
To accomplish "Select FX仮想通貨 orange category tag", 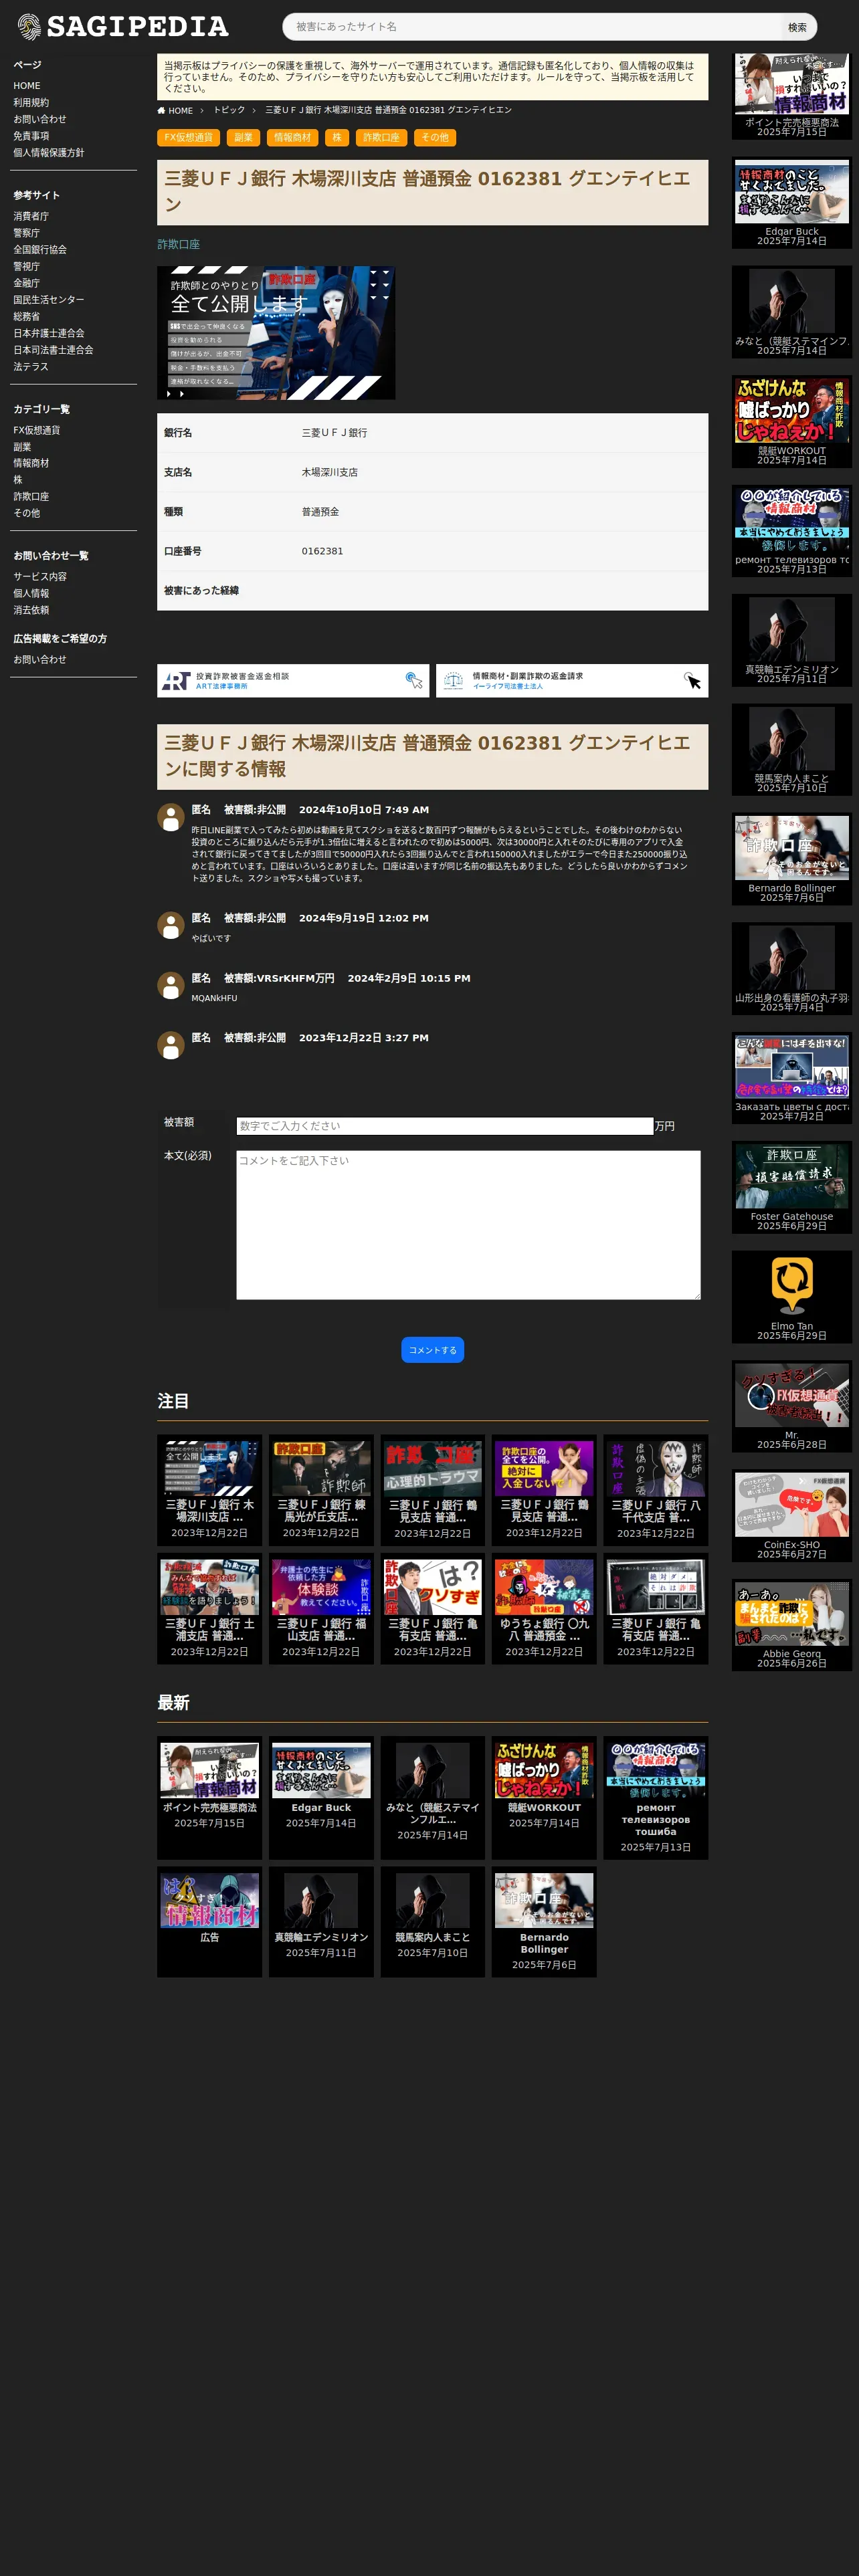I will tap(189, 138).
